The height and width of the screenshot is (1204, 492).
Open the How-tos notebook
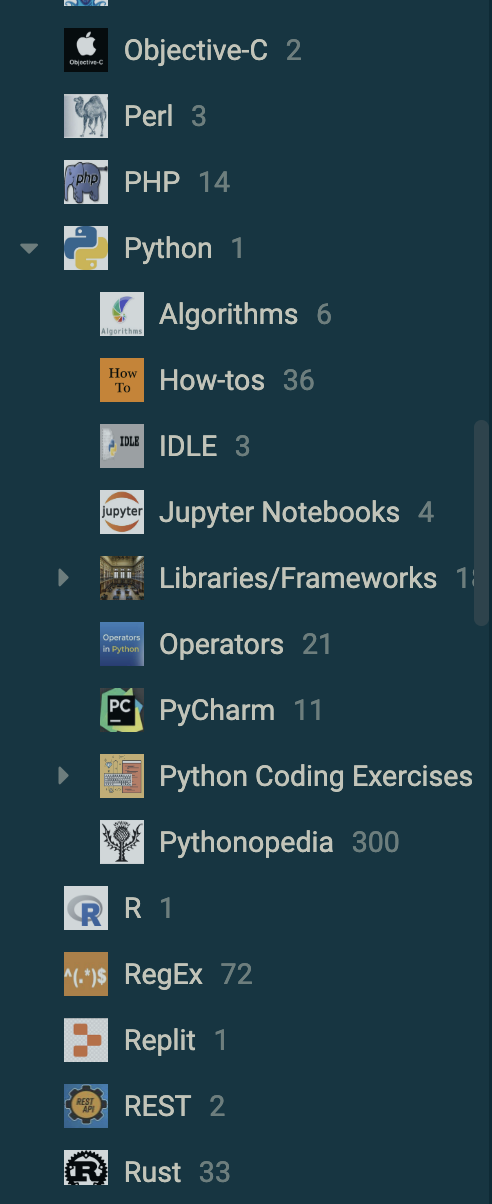pyautogui.click(x=212, y=380)
